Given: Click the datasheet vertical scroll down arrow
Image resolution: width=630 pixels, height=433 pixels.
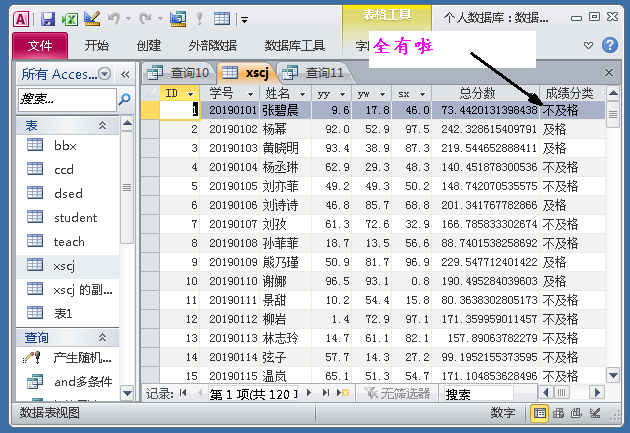Looking at the screenshot, I should pos(613,376).
